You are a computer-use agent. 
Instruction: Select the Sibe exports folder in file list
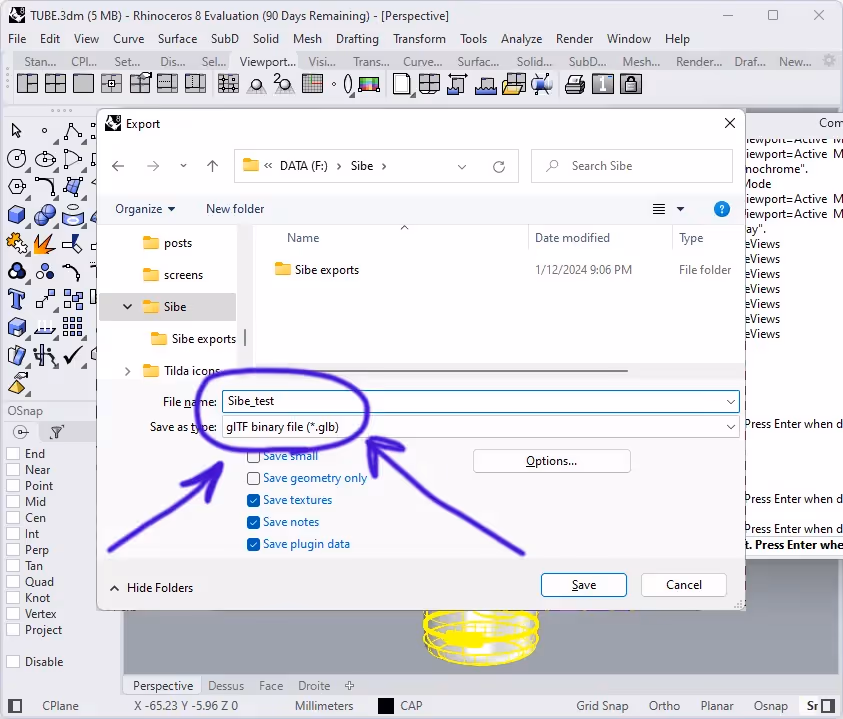coord(326,270)
